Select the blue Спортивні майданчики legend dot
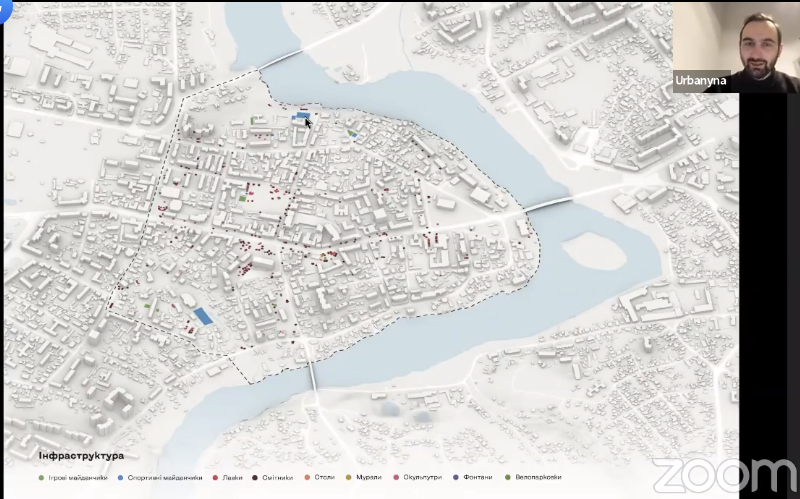Viewport: 800px width, 499px height. coord(119,477)
